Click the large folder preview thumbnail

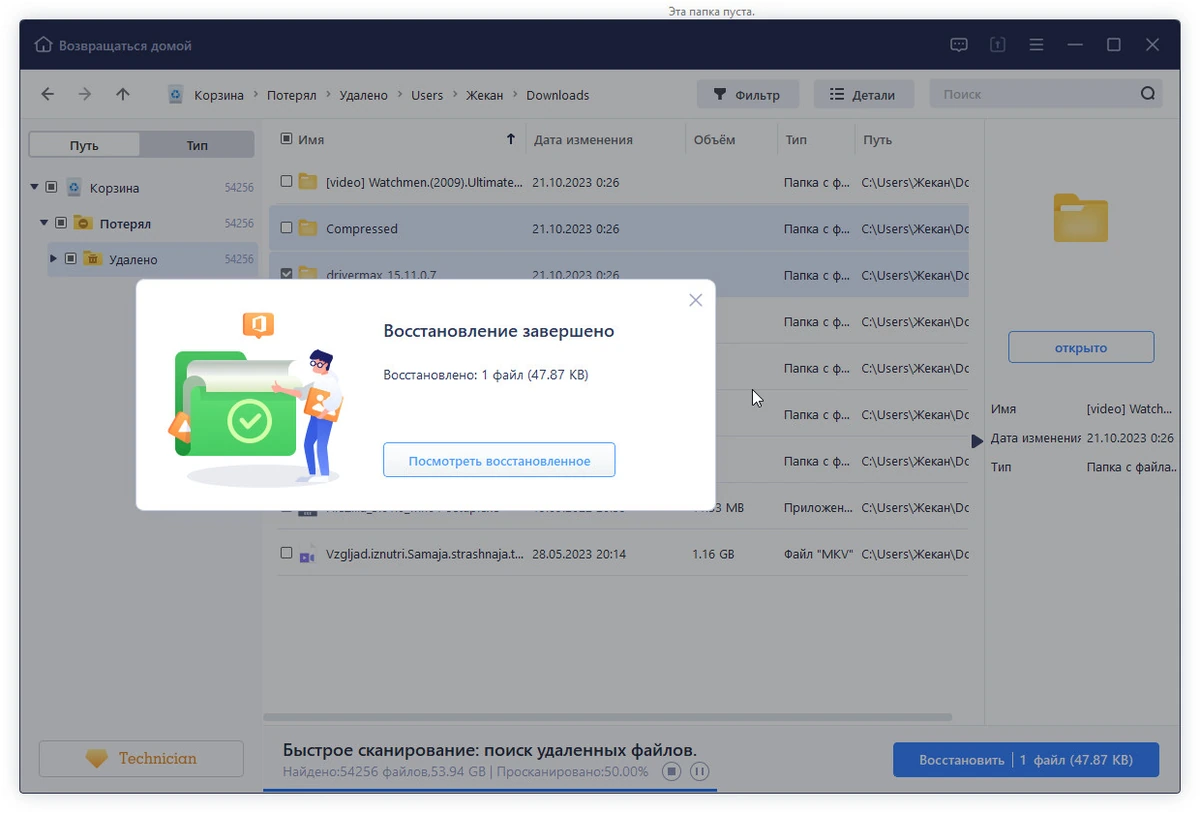(1081, 217)
